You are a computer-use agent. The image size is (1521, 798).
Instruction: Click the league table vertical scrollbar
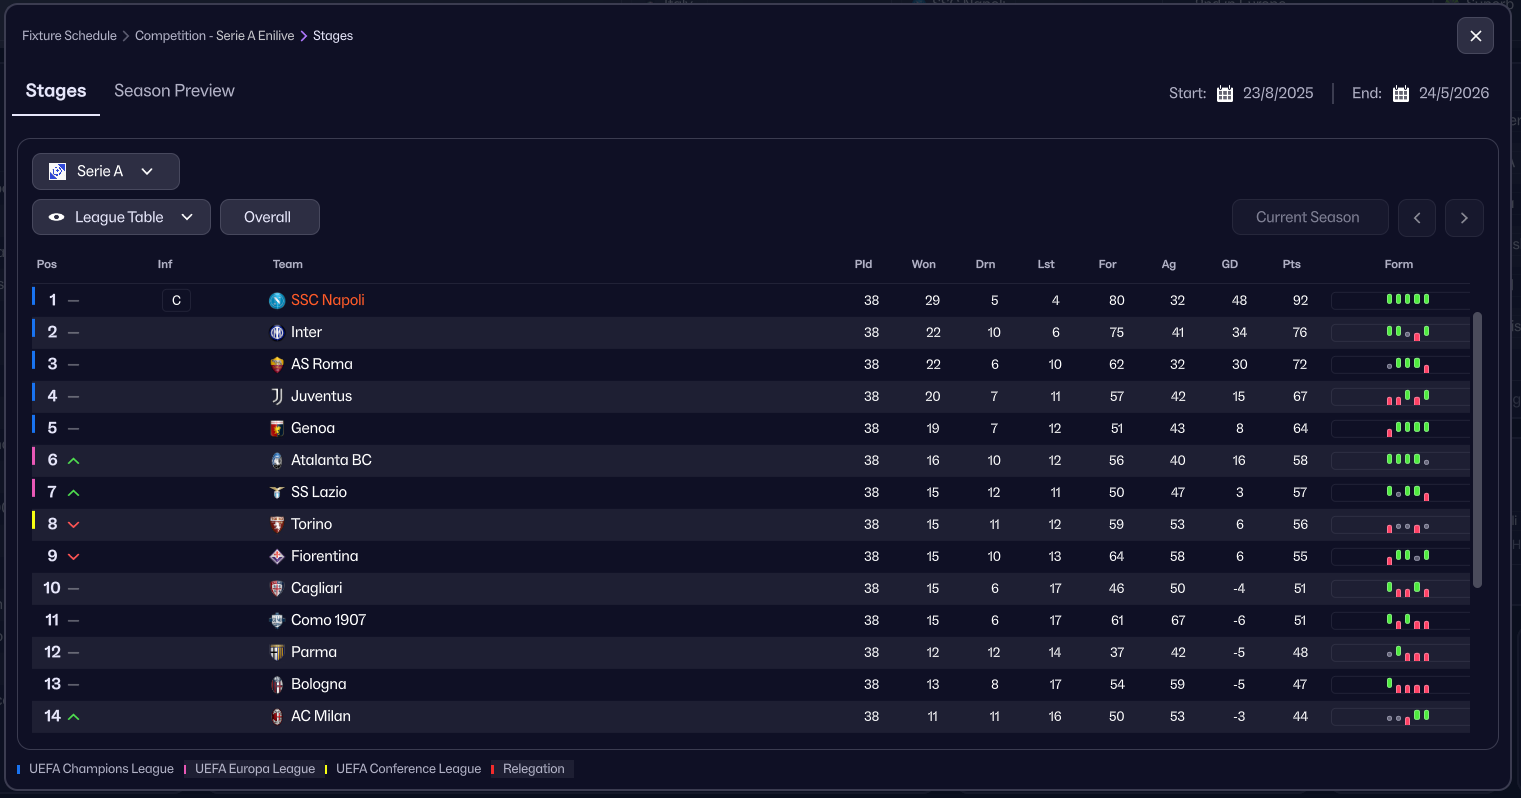[x=1478, y=450]
